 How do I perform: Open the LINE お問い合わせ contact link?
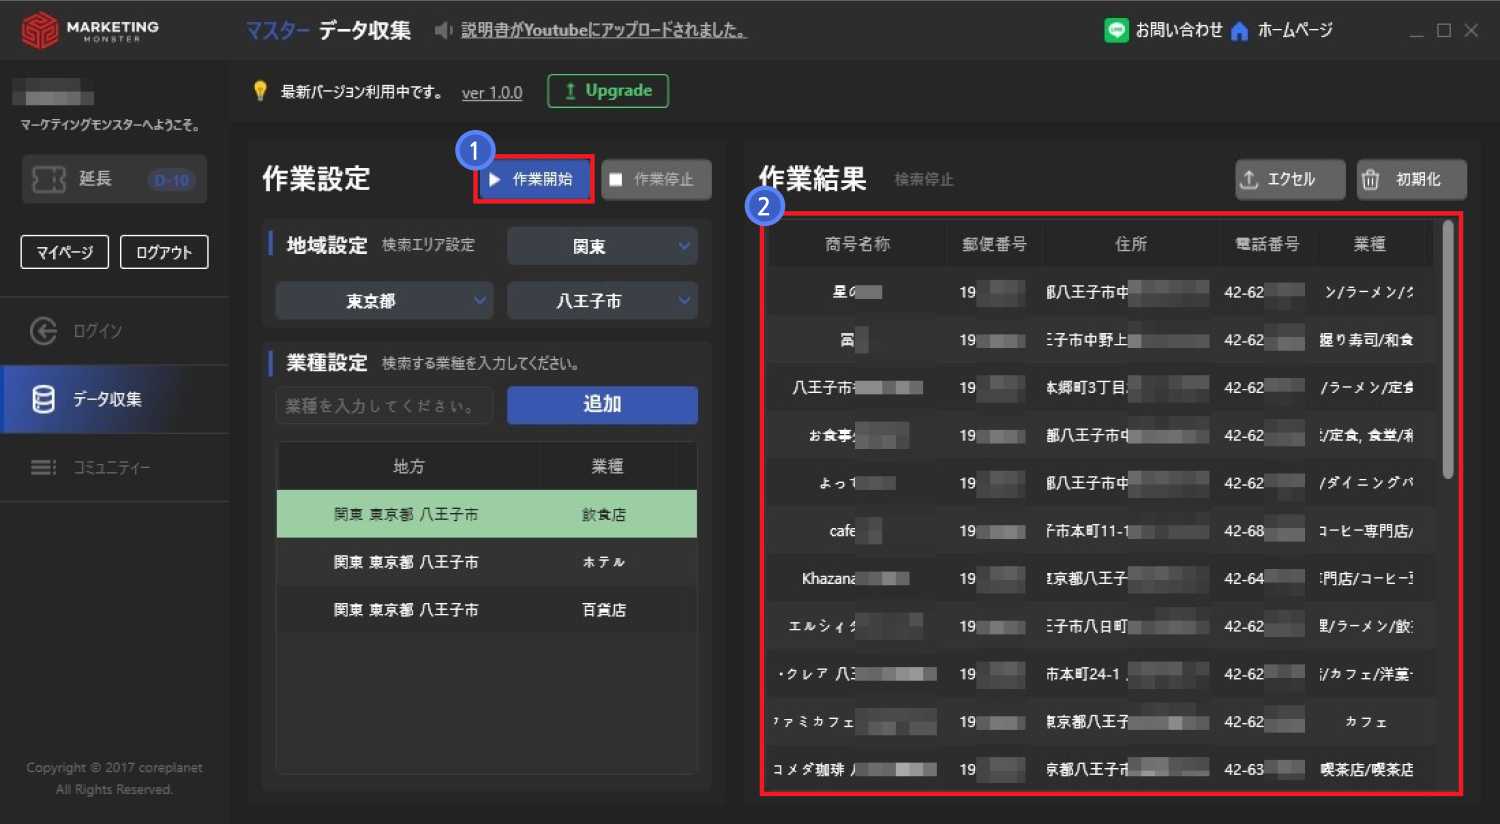click(x=1163, y=31)
